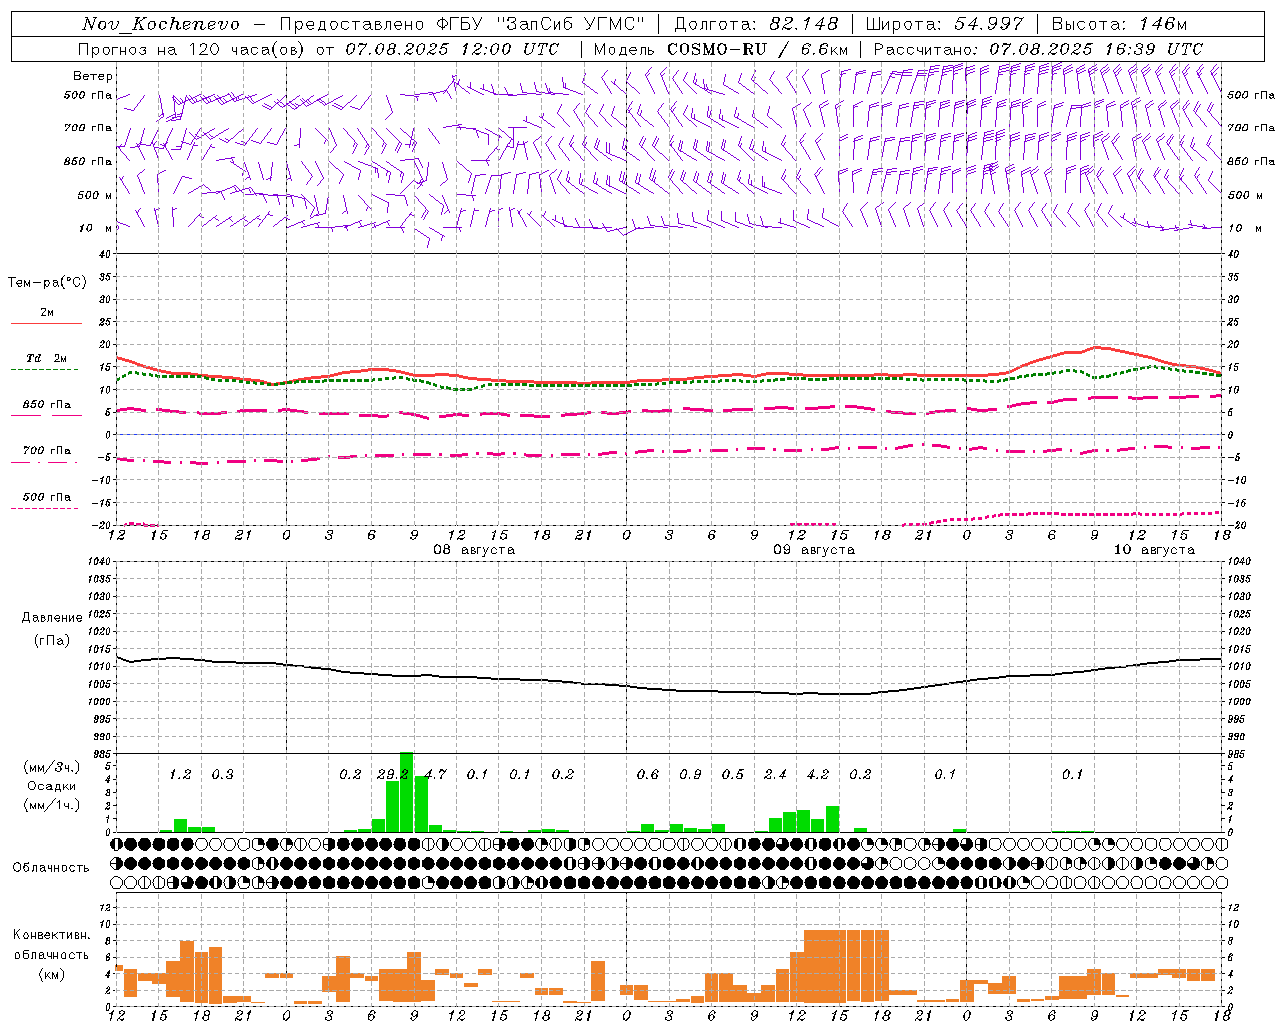This screenshot has width=1280, height=1024.
Task: Click the 'Давление' pressure panel label
Action: tap(52, 617)
